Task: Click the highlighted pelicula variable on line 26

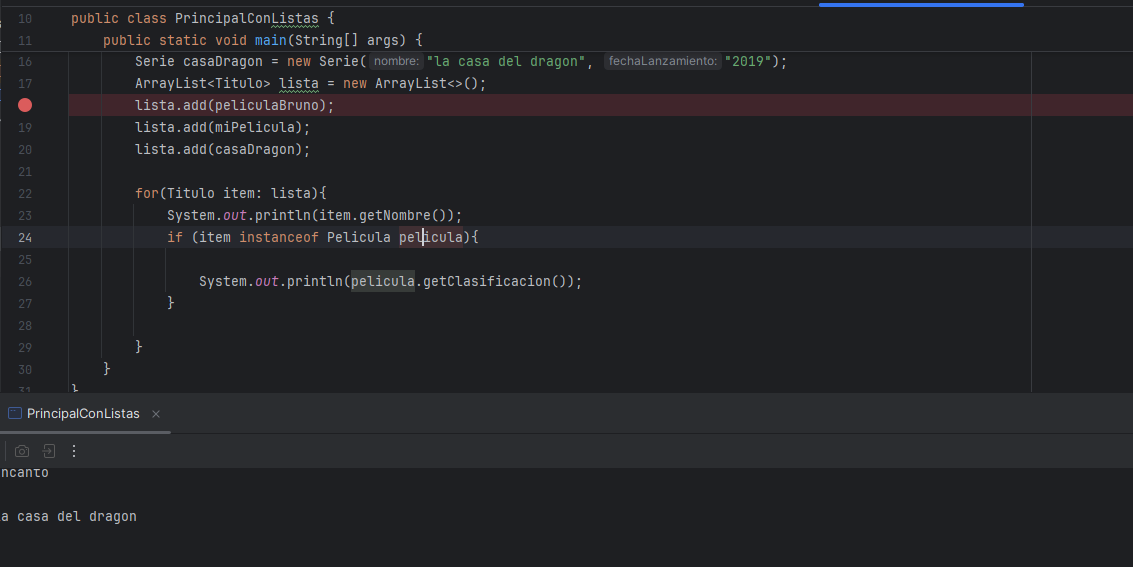Action: (x=383, y=282)
